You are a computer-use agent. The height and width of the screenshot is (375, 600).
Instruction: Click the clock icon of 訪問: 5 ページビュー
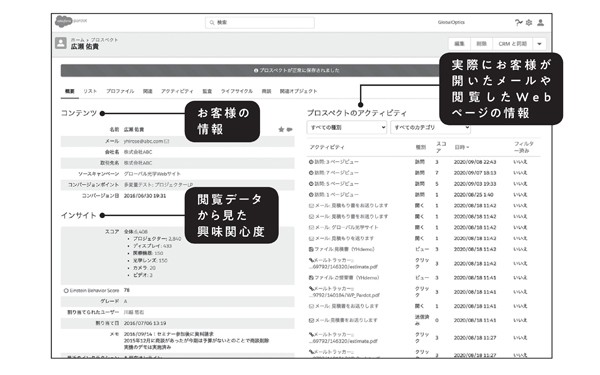coord(311,184)
